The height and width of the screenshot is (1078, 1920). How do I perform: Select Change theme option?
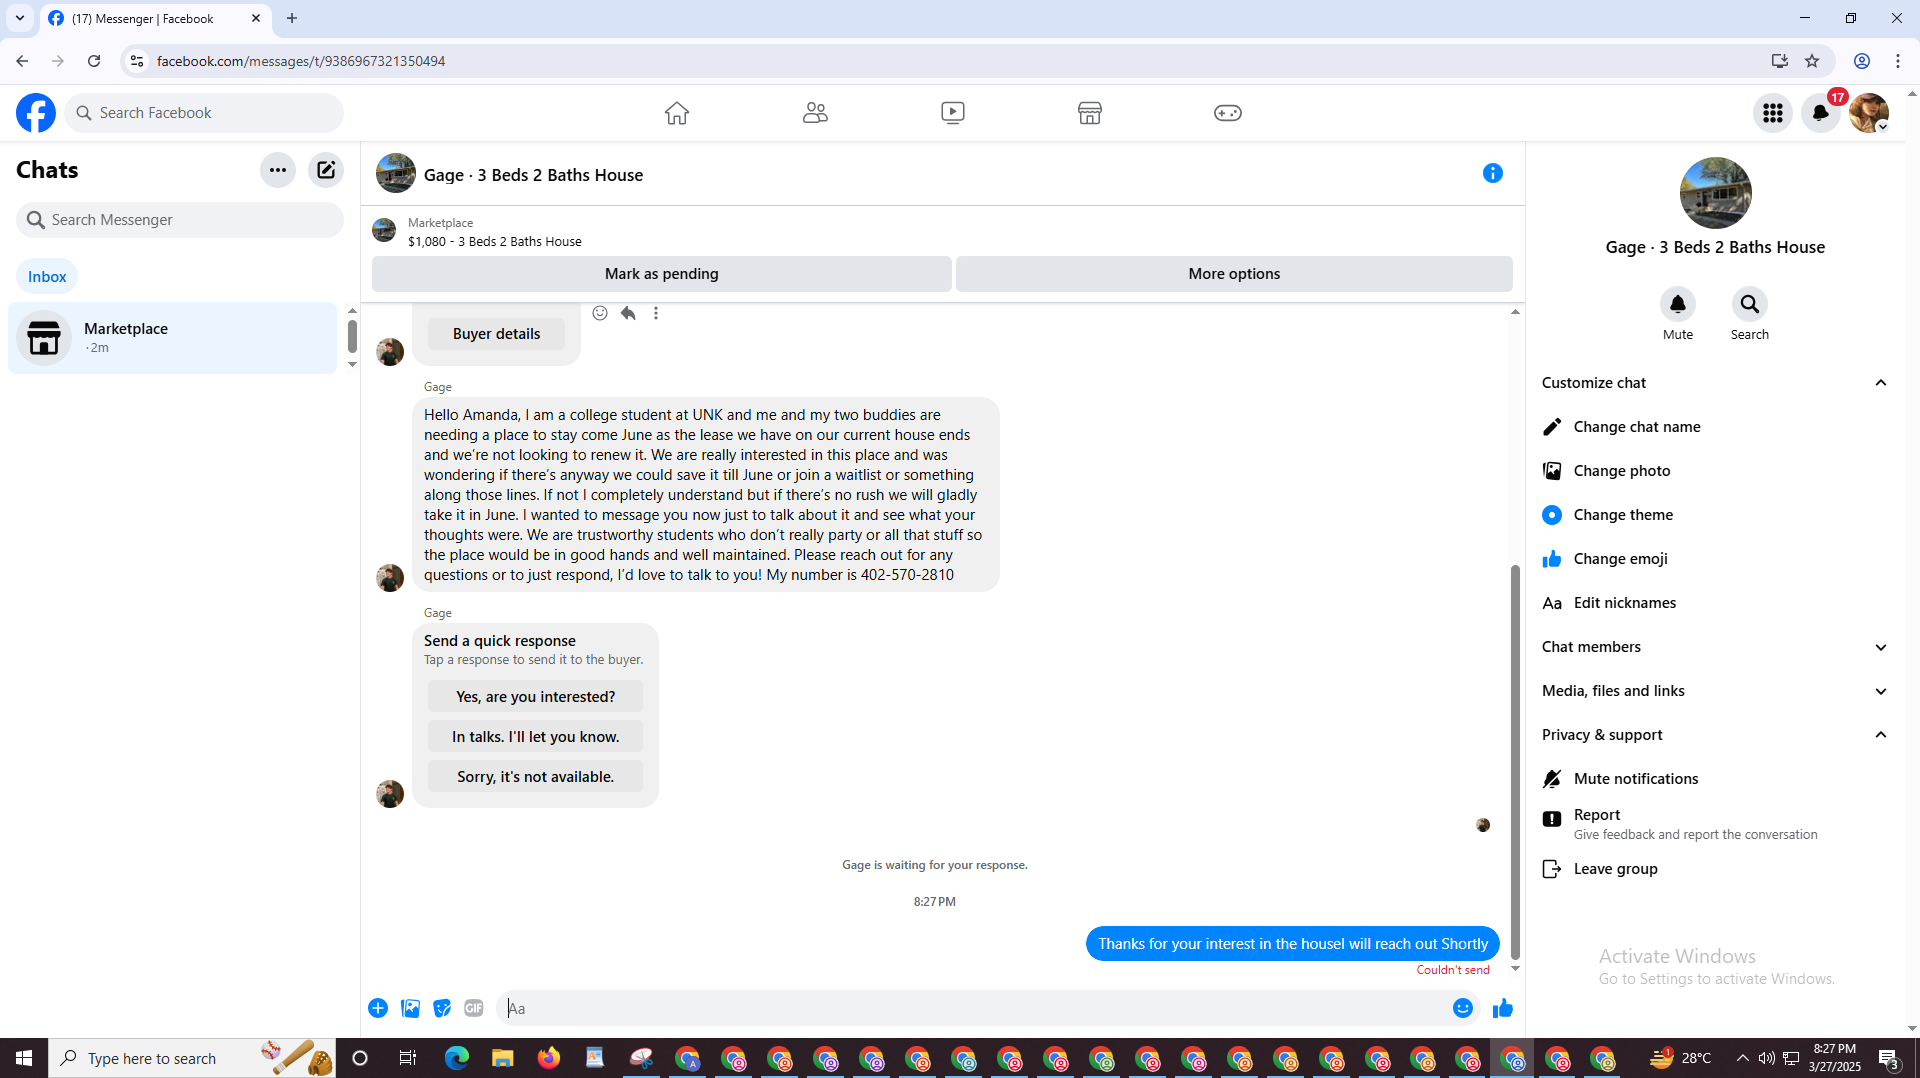coord(1715,515)
